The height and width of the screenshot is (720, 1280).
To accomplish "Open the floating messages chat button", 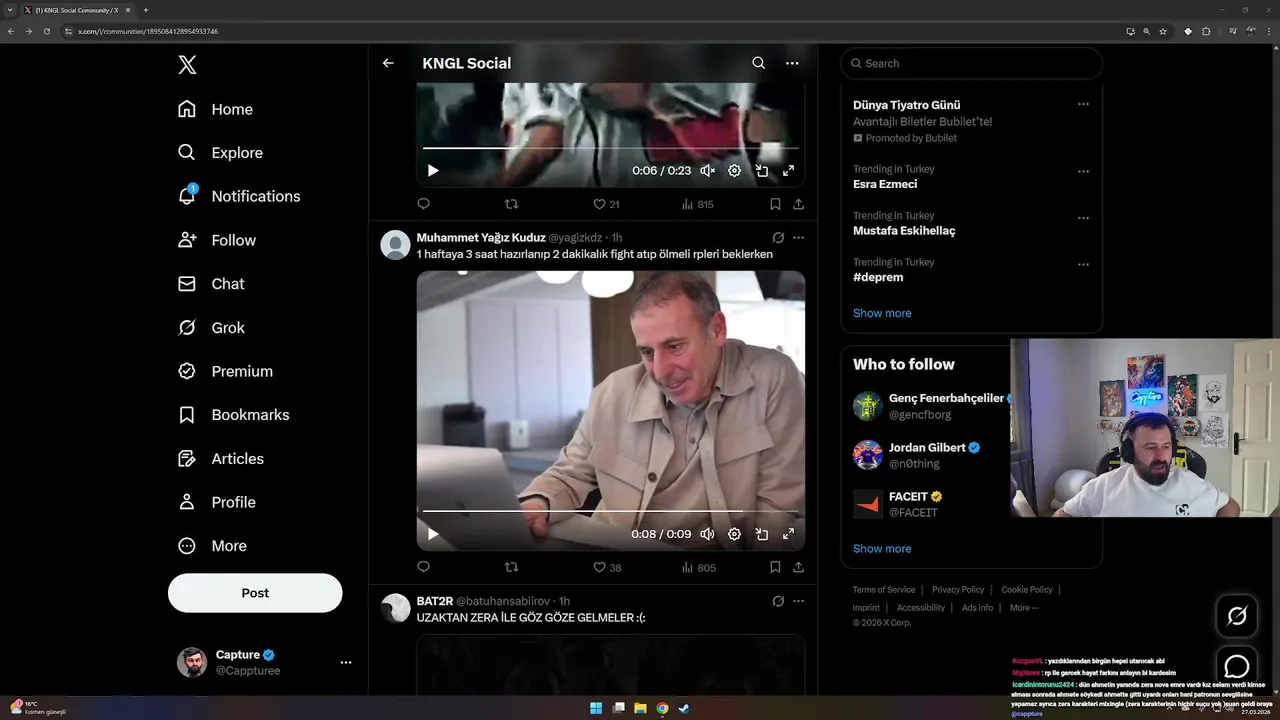I will 1237,667.
